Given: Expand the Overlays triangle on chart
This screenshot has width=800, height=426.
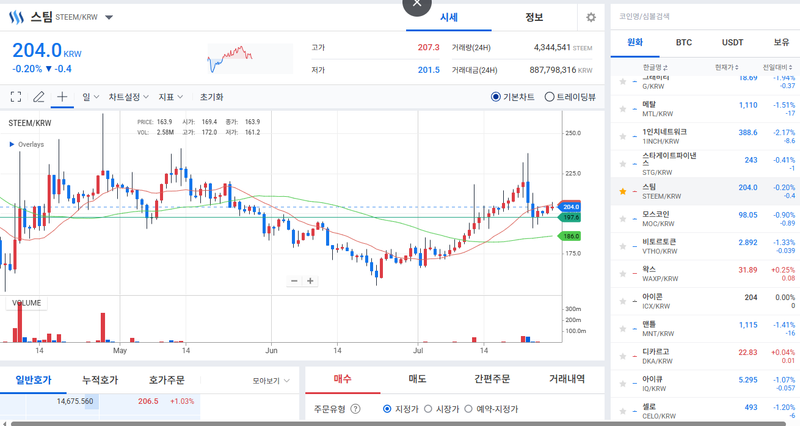Looking at the screenshot, I should point(12,144).
